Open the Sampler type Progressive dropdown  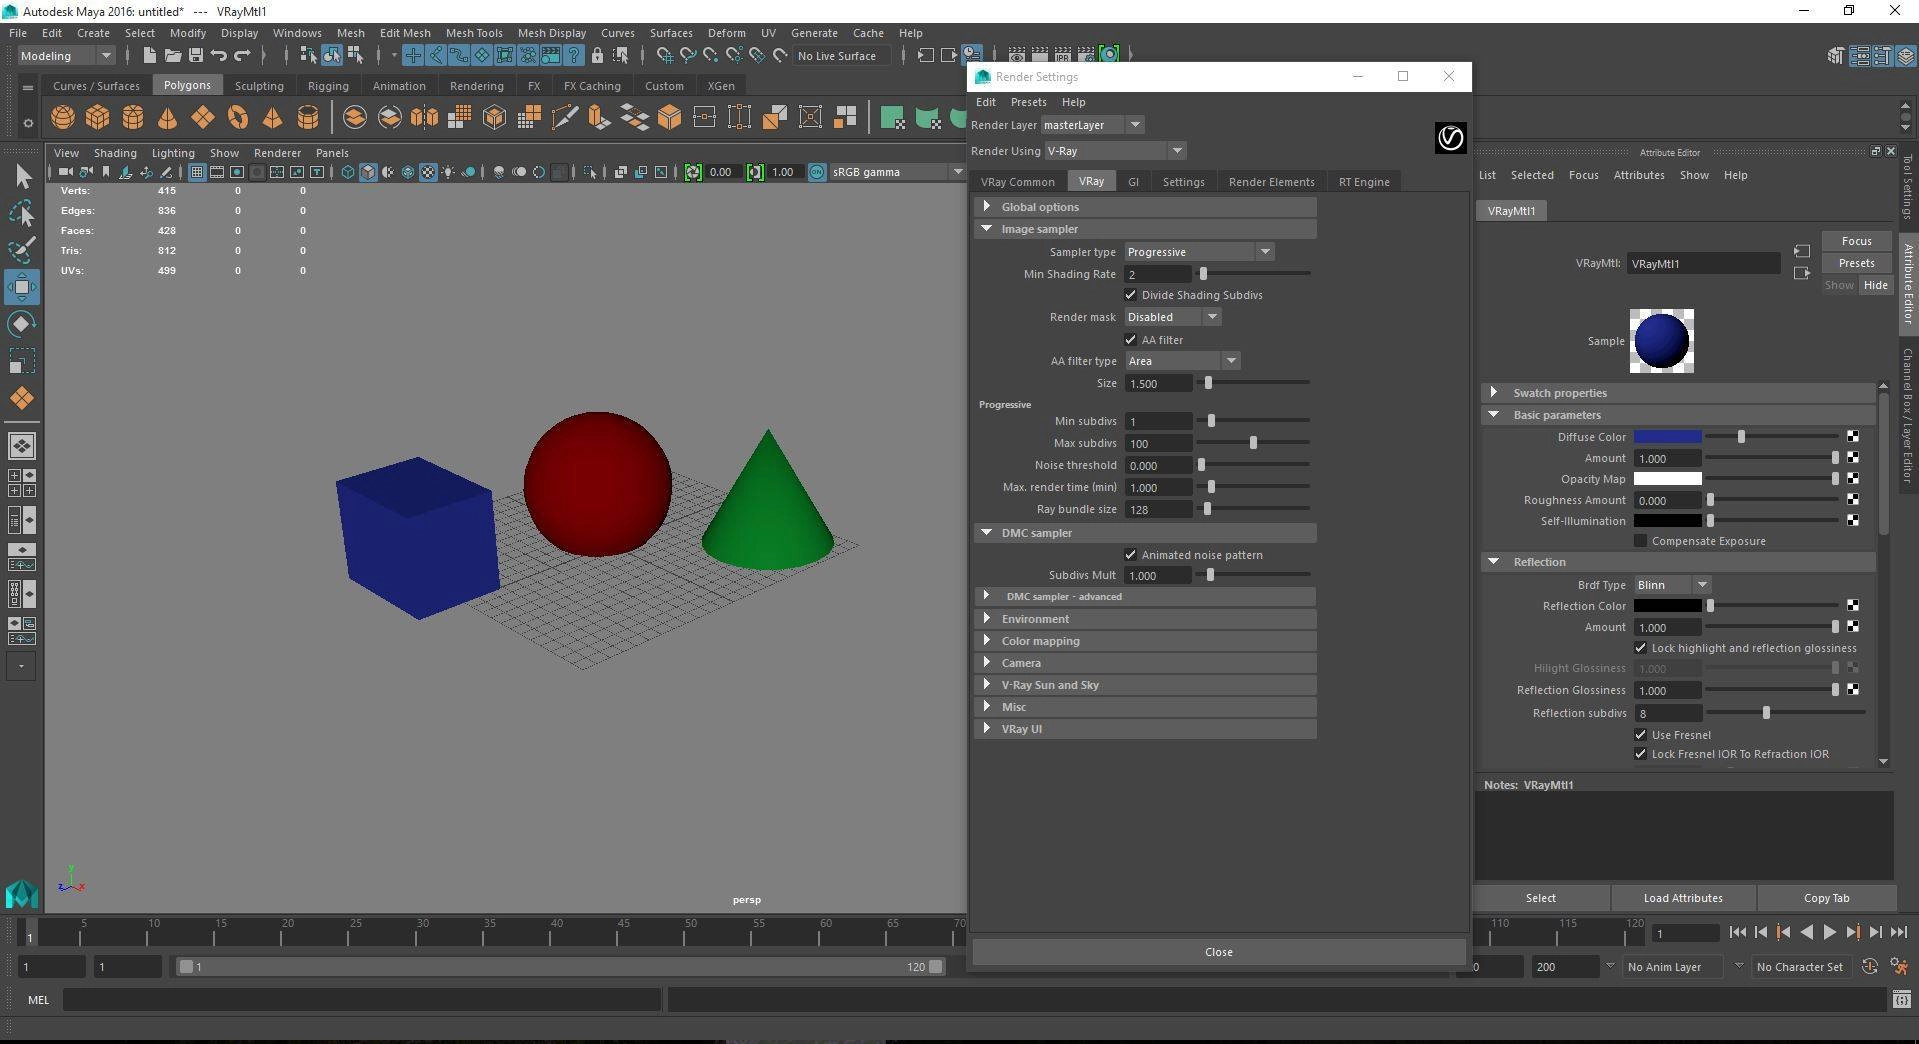point(1199,252)
